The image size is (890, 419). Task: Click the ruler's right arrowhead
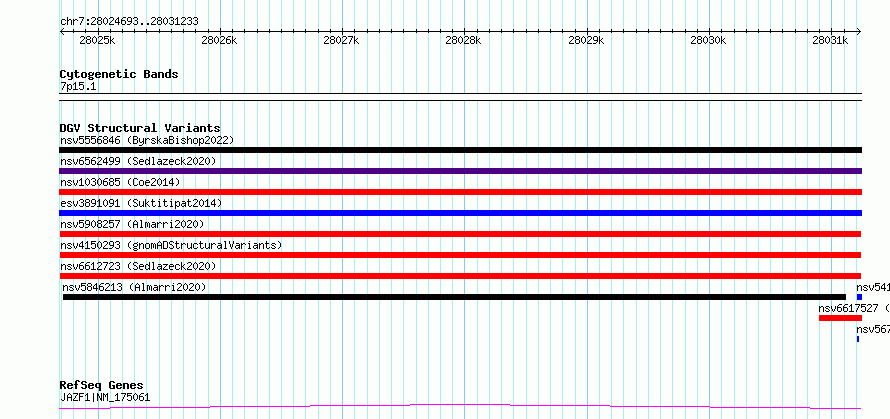[858, 32]
